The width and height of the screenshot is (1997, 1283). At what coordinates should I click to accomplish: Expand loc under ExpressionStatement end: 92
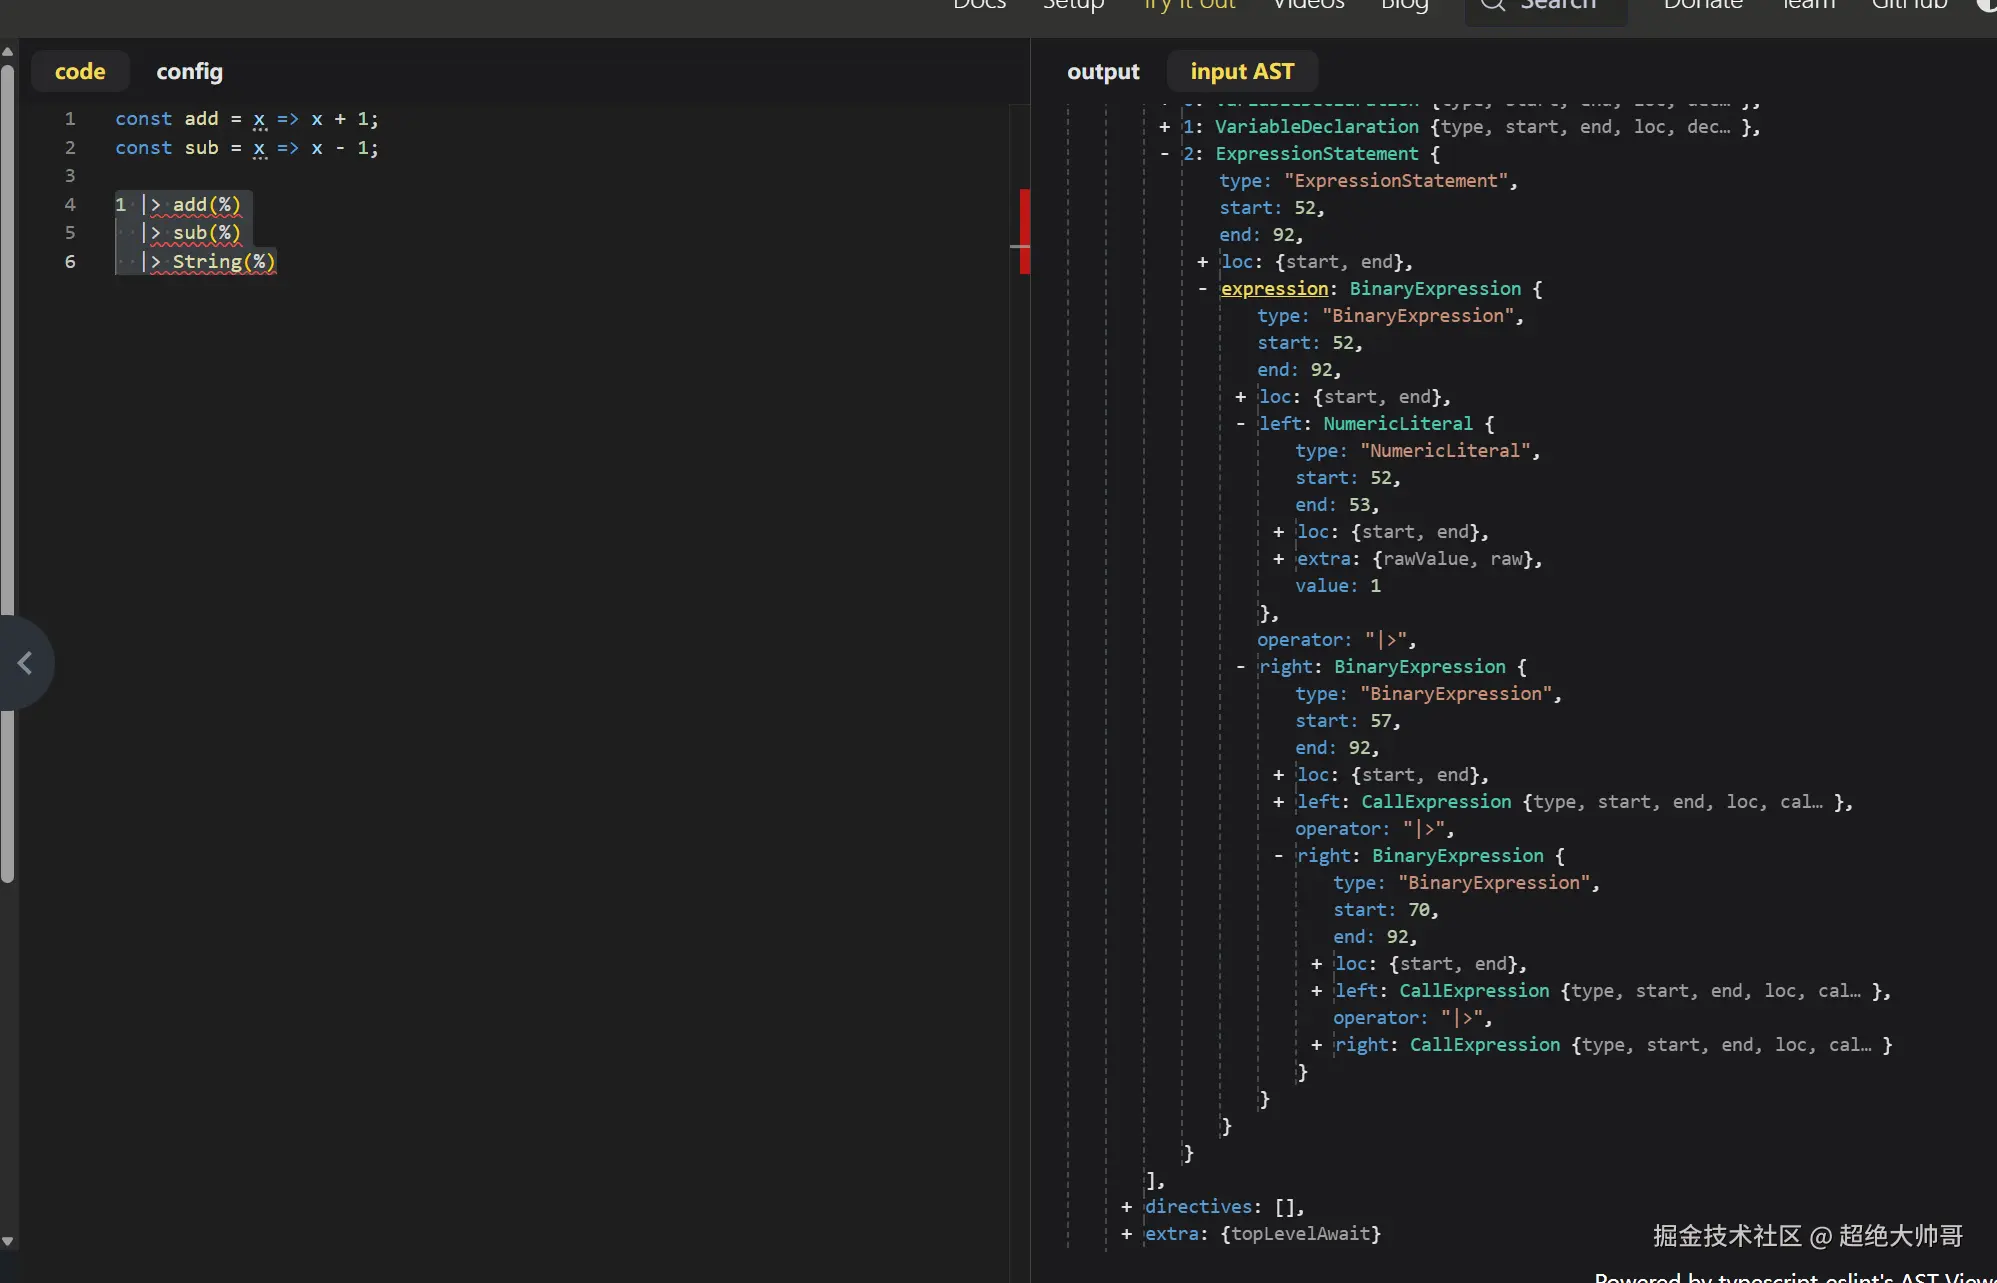(1202, 262)
